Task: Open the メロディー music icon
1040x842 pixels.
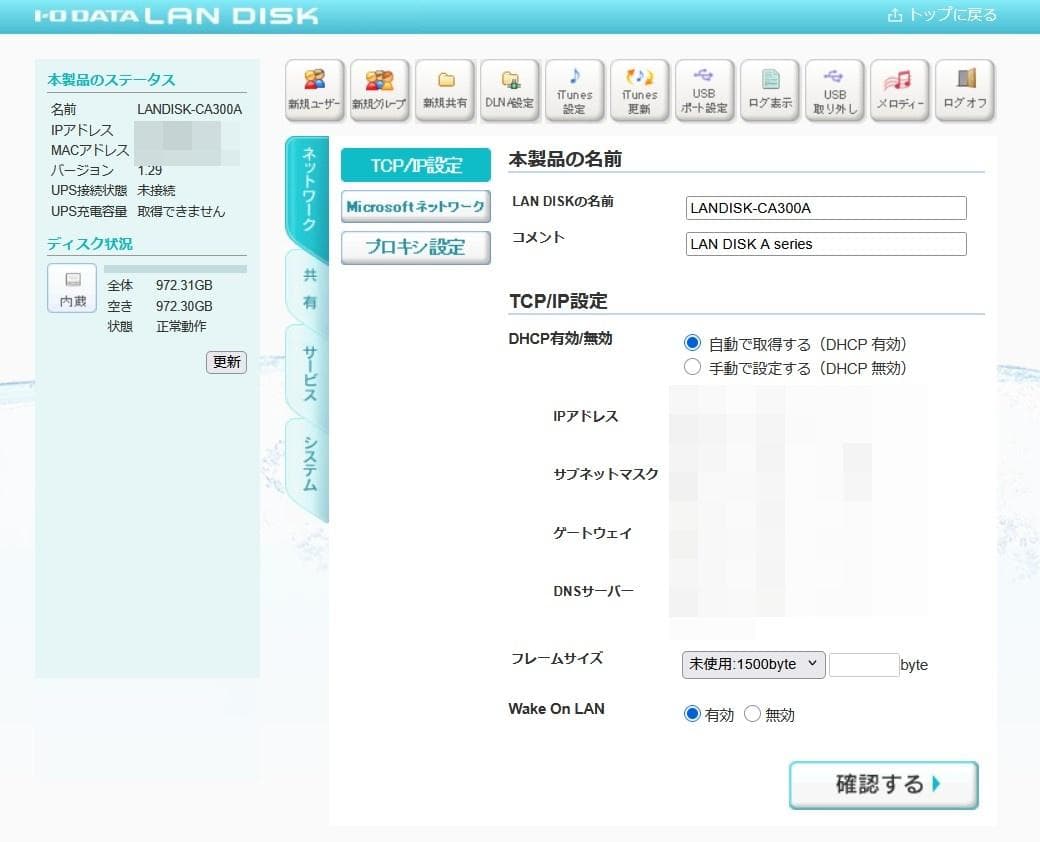Action: pos(899,90)
